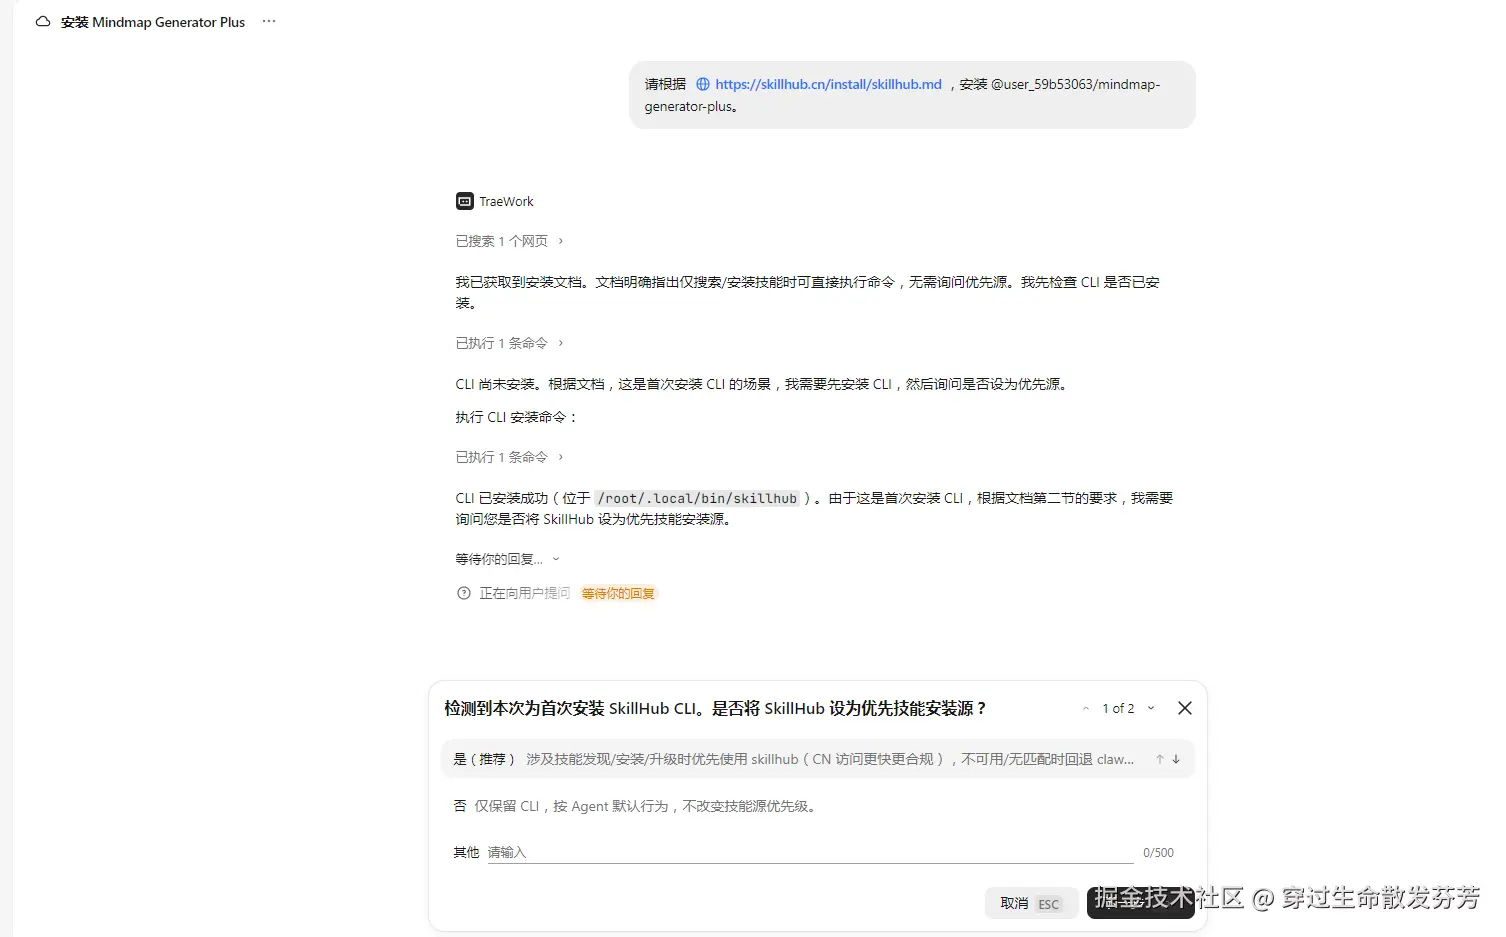
Task: Click the TraeWork agent icon
Action: click(465, 202)
